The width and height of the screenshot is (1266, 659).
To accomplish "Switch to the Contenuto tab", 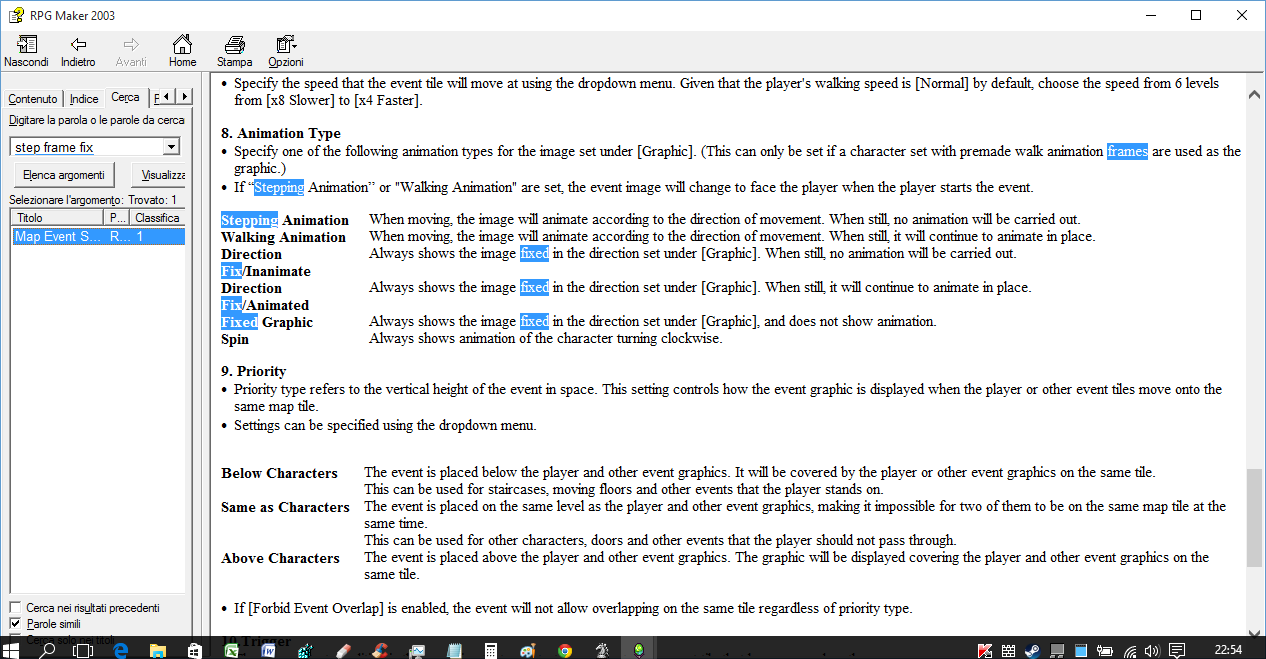I will pyautogui.click(x=33, y=99).
